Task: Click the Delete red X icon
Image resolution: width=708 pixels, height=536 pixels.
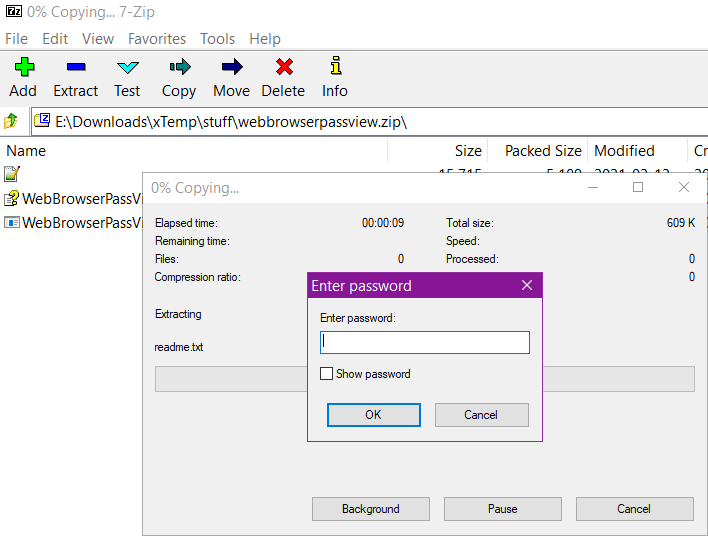Action: [284, 67]
